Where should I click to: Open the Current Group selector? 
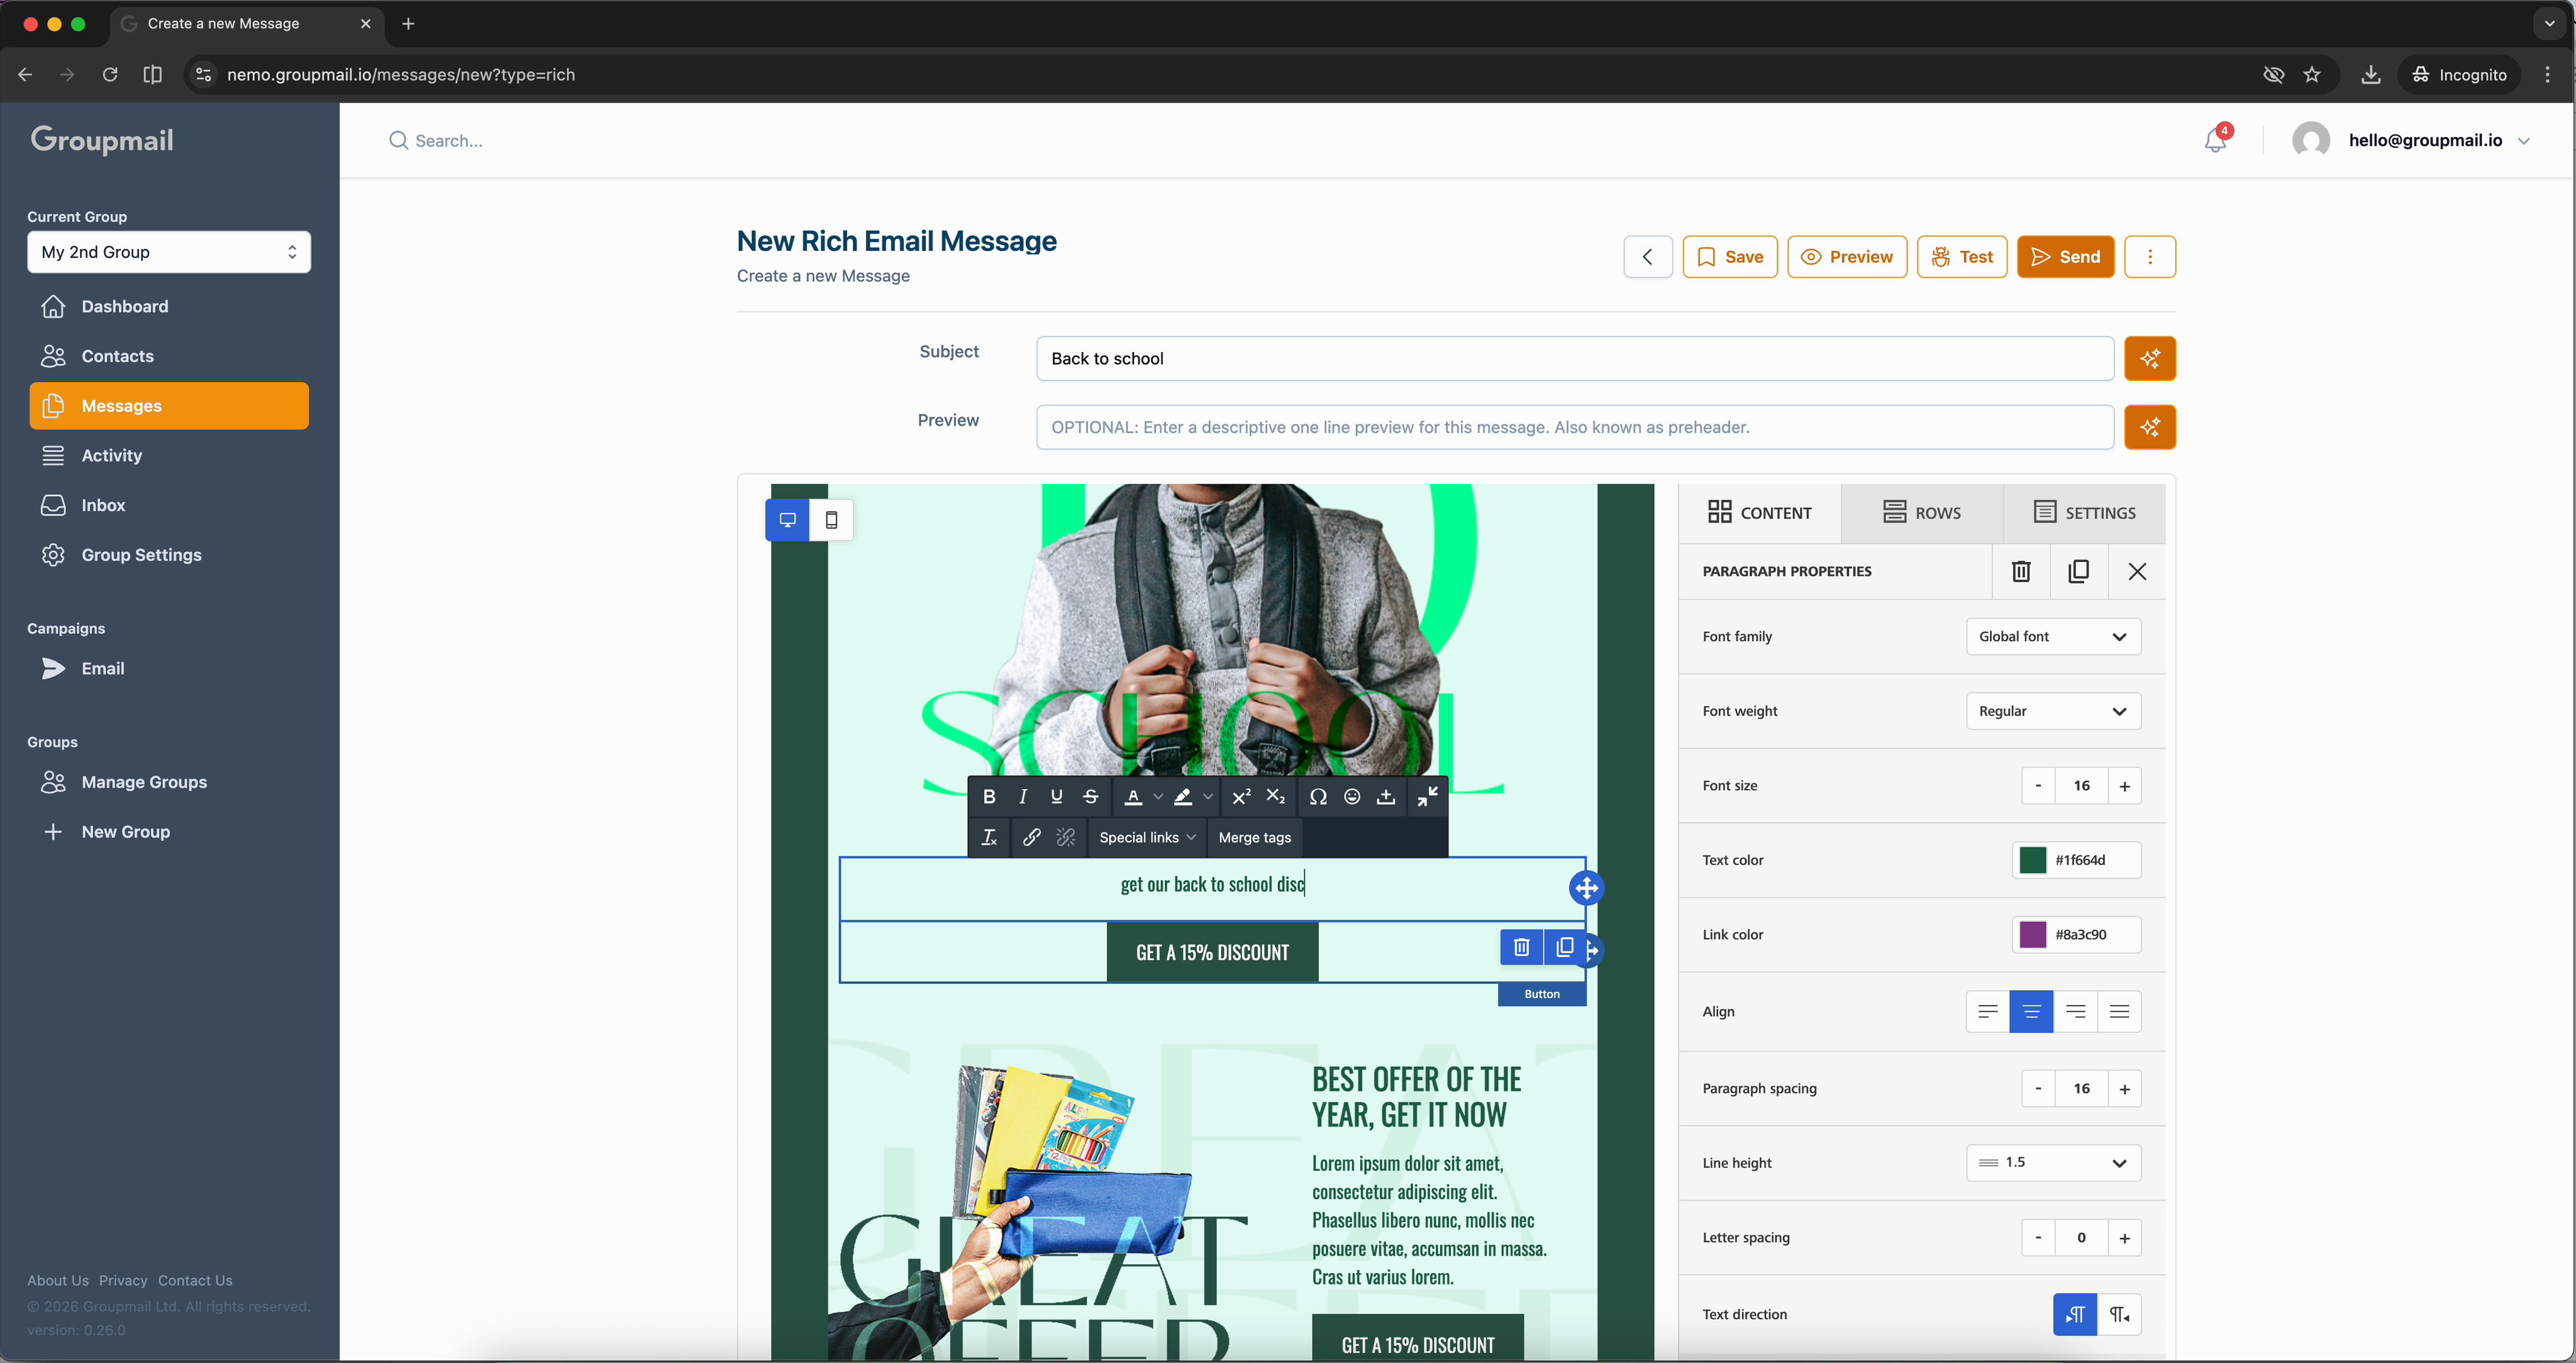(169, 252)
